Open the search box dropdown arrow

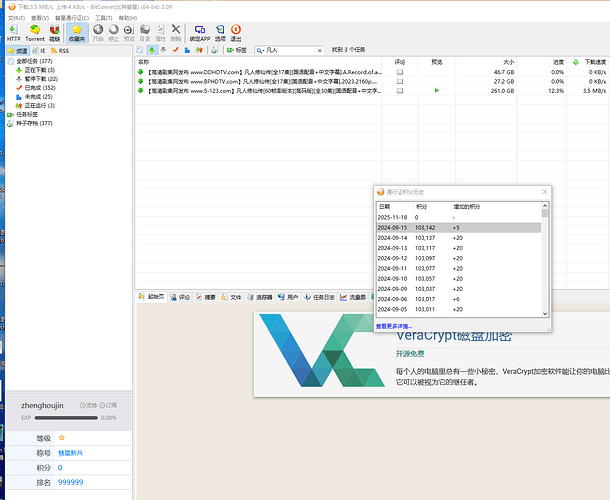point(263,49)
